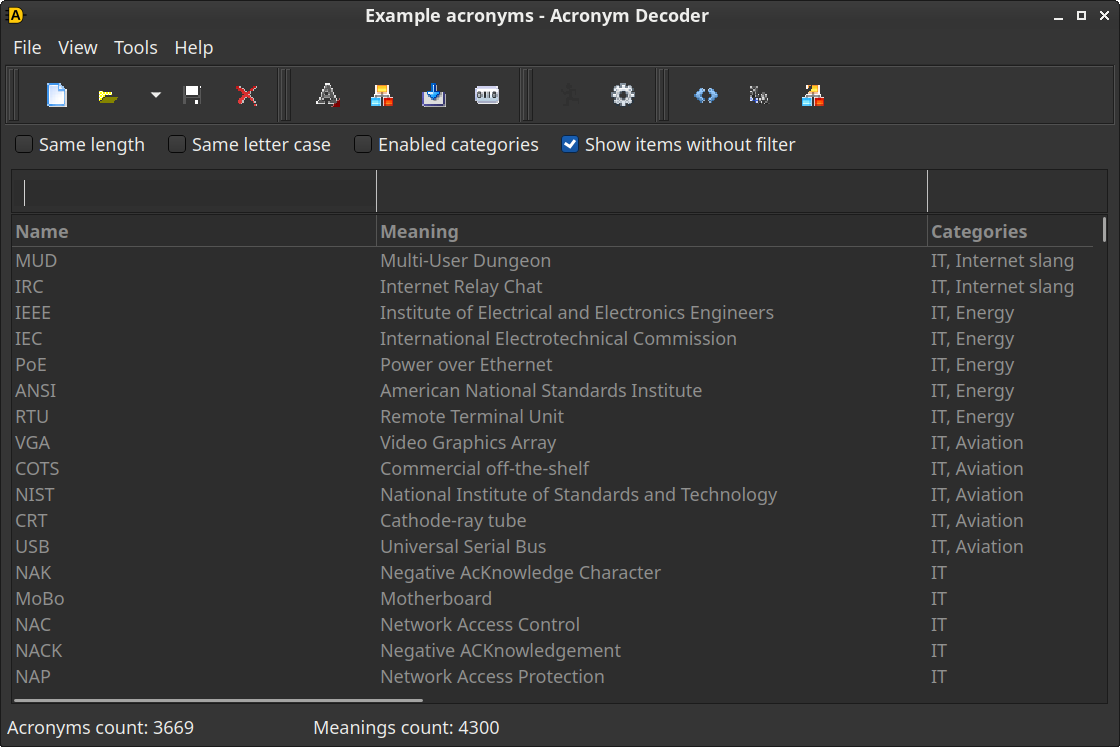Open the settings gear icon
The width and height of the screenshot is (1120, 747).
coord(622,95)
